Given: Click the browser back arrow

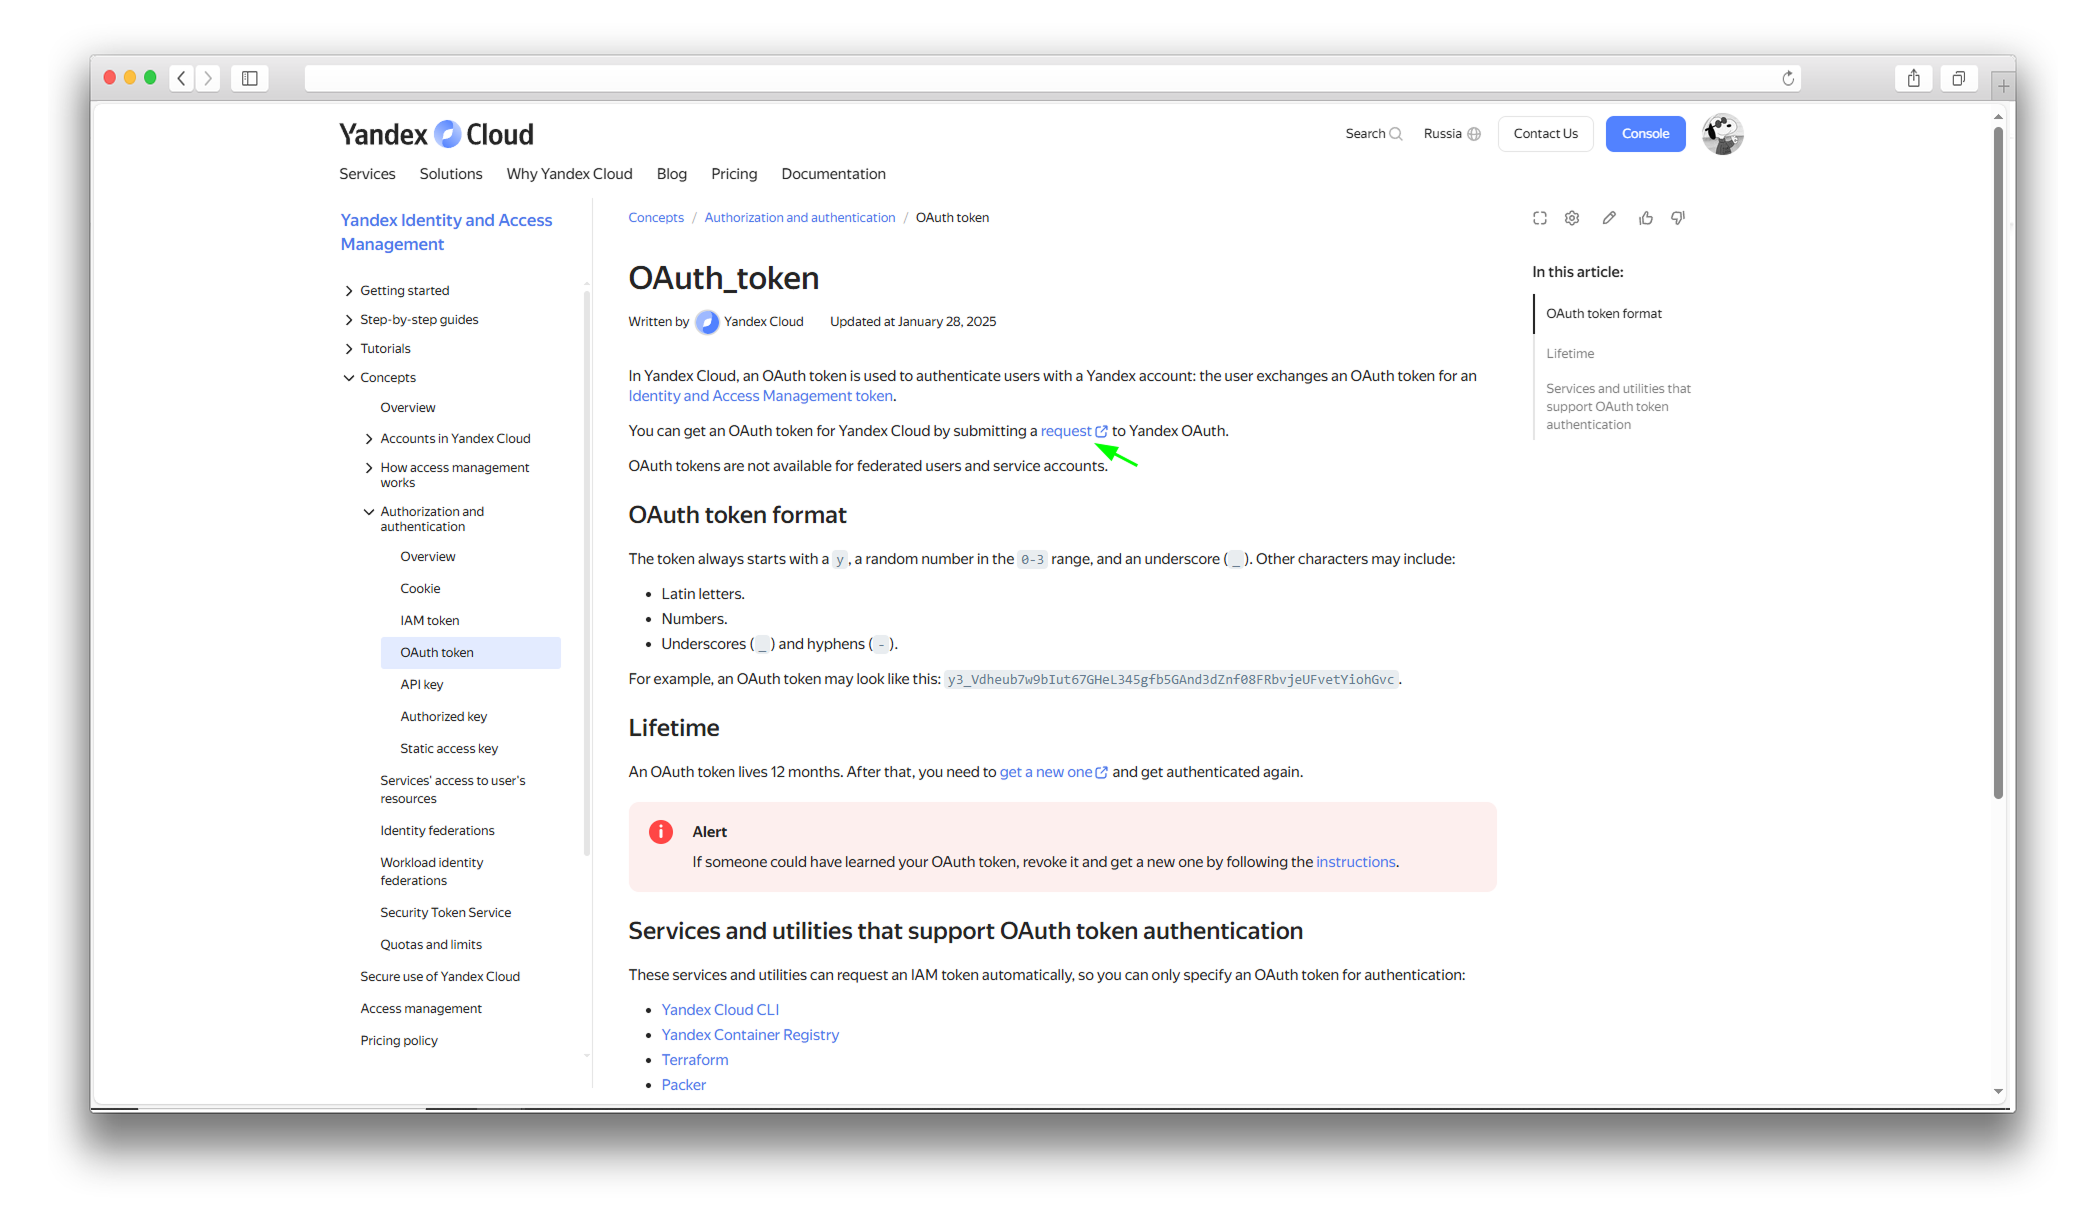Looking at the screenshot, I should coord(182,78).
